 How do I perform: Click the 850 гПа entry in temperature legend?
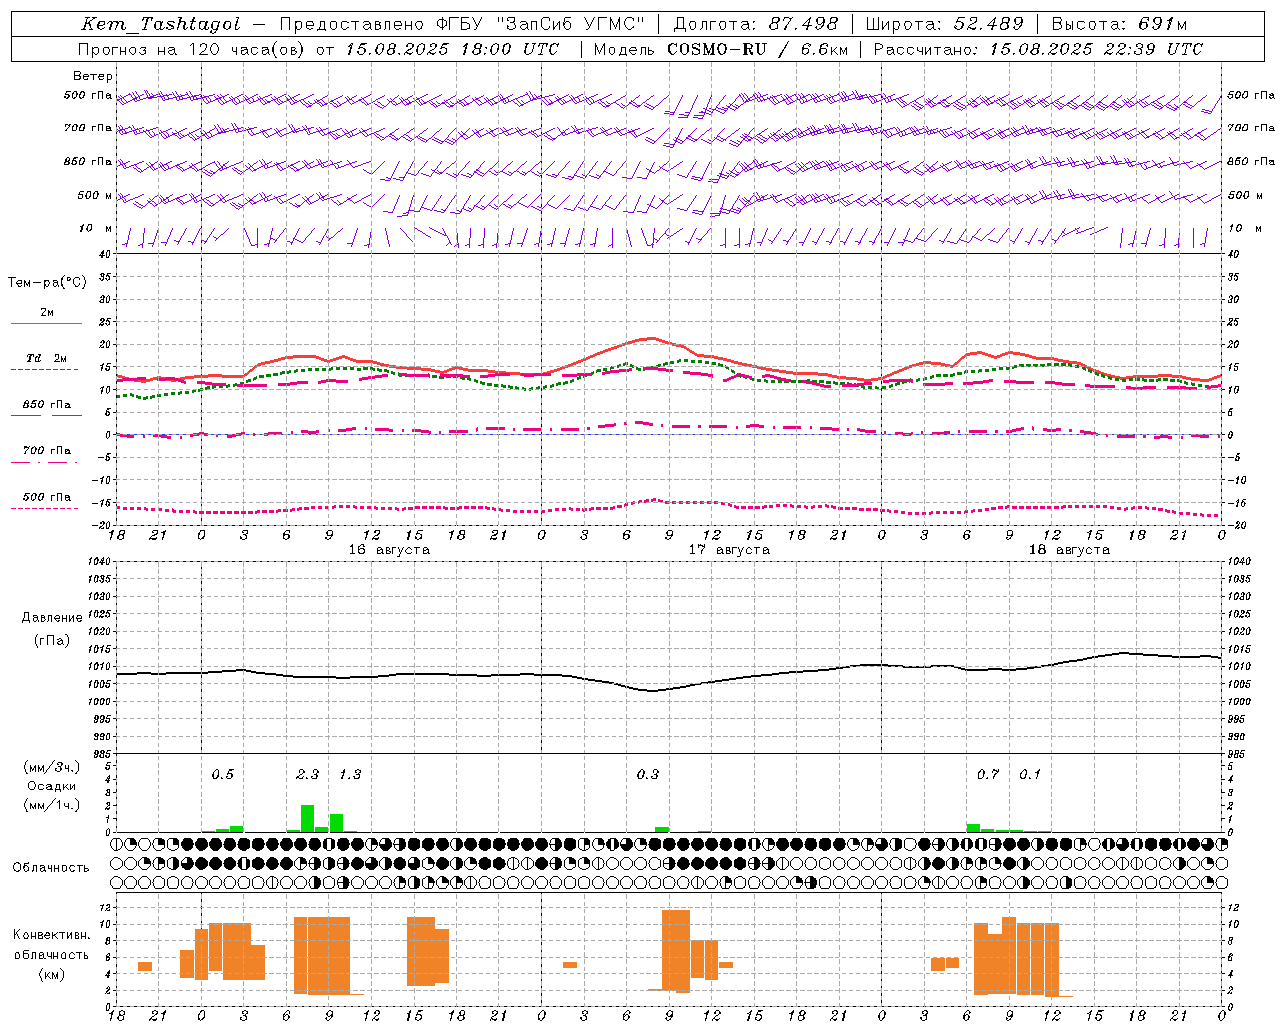[47, 405]
